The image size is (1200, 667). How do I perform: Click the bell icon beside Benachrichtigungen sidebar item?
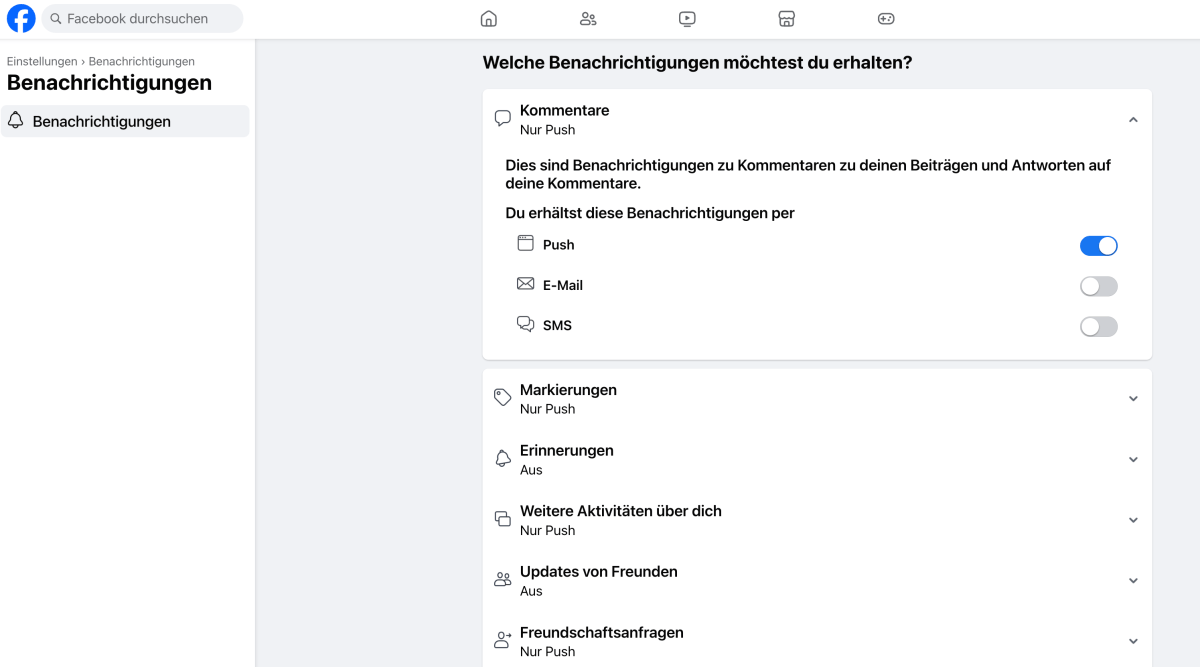[x=16, y=121]
